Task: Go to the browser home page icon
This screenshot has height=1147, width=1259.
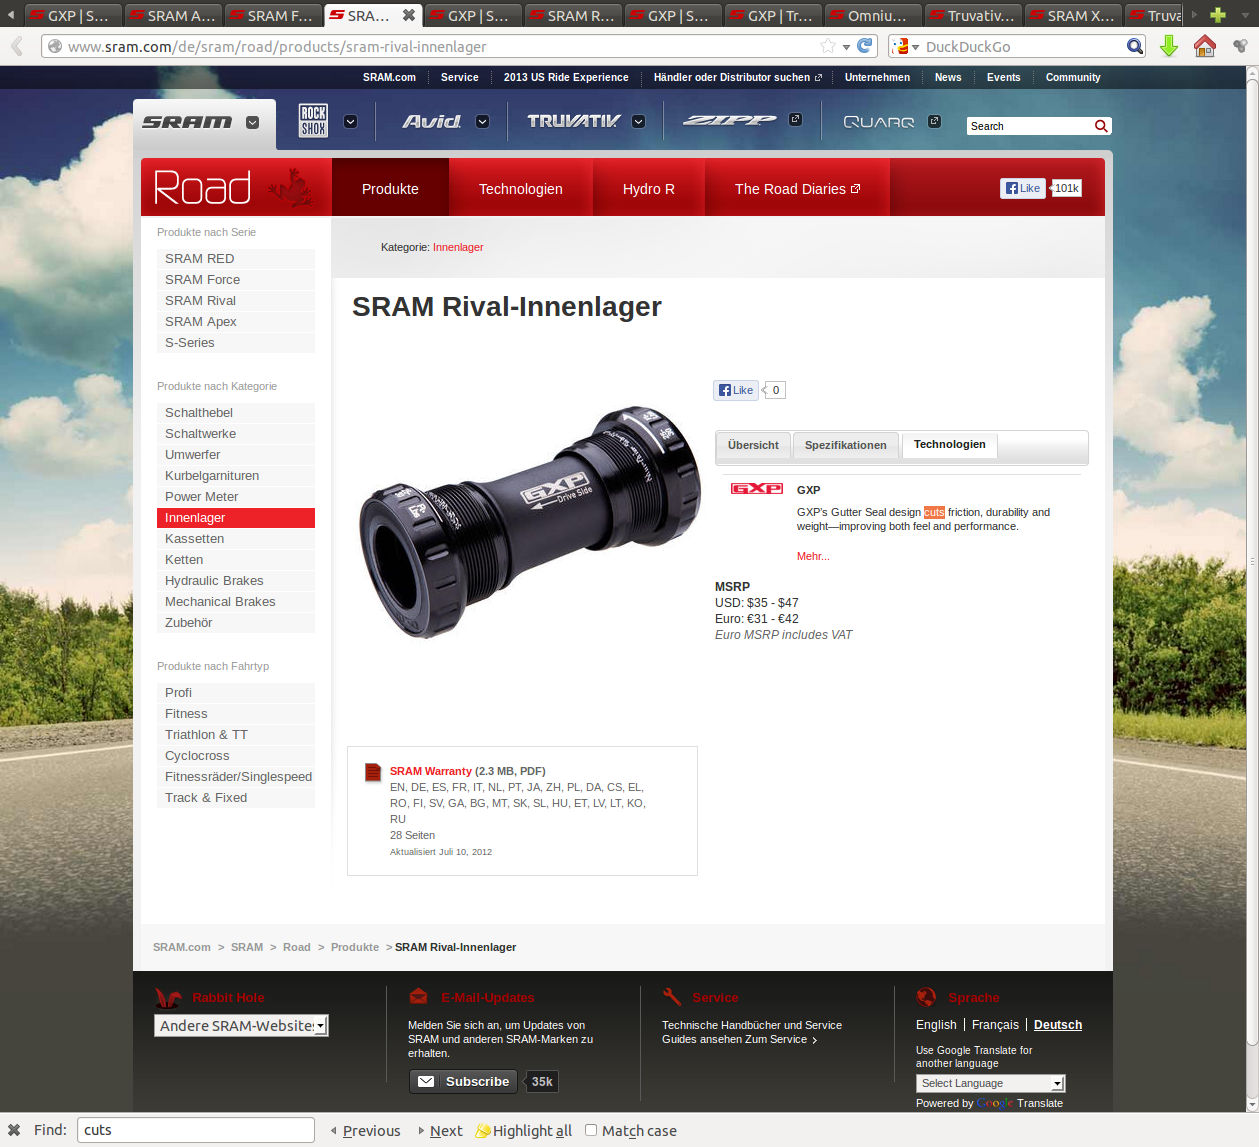Action: 1205,46
